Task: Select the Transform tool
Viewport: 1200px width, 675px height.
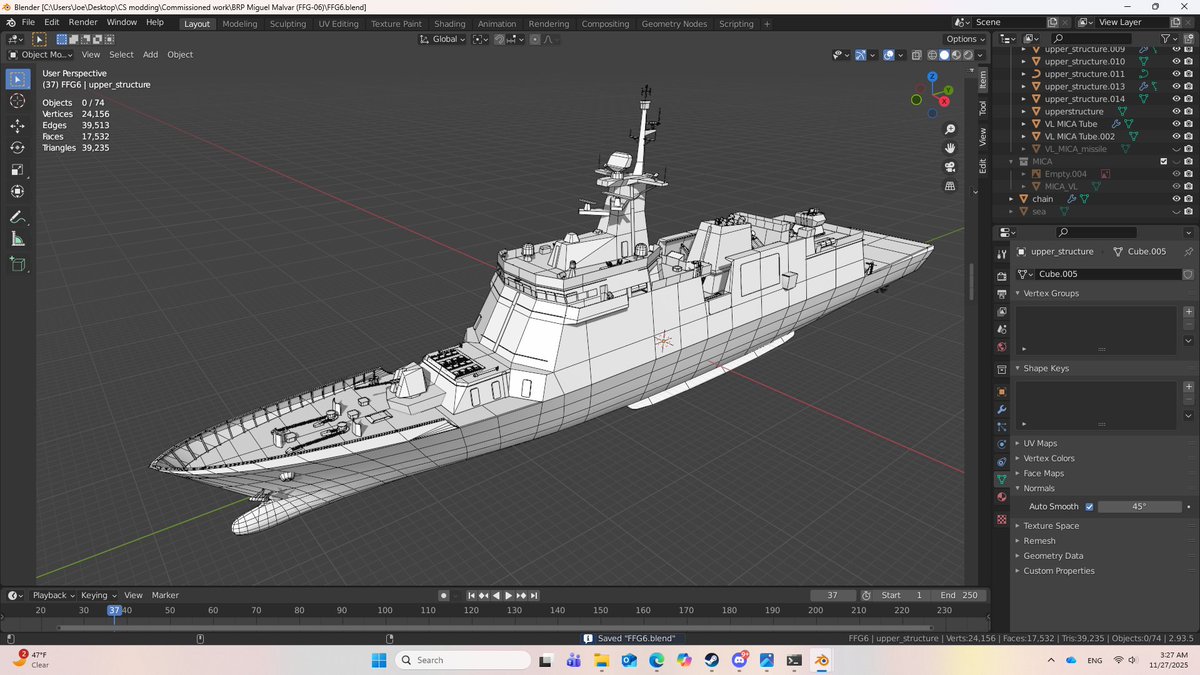Action: pyautogui.click(x=18, y=191)
